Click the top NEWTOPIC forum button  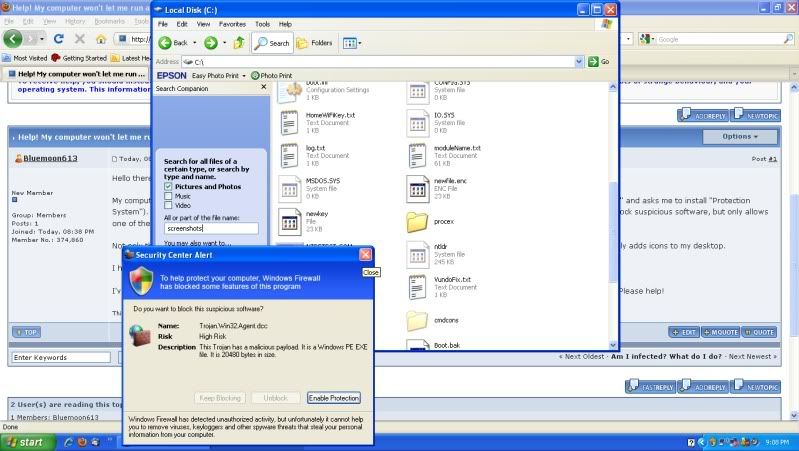click(755, 115)
